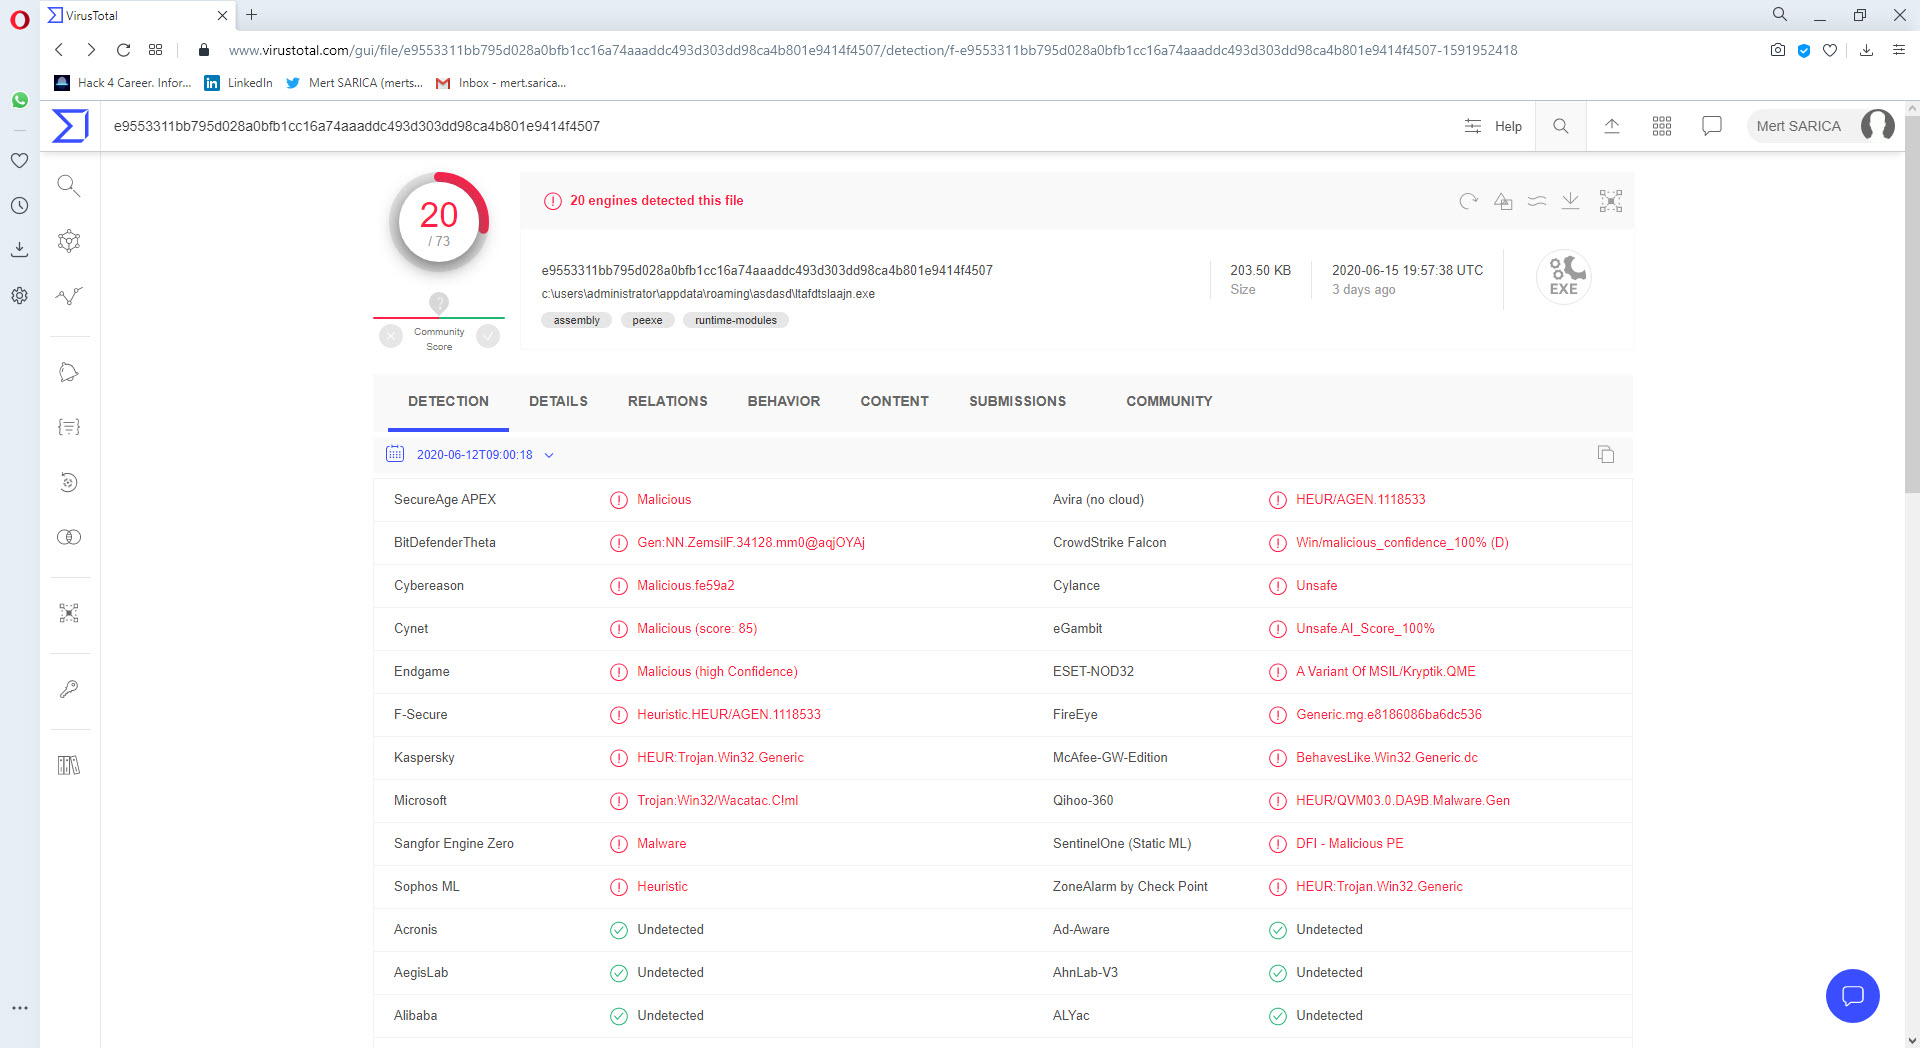The width and height of the screenshot is (1920, 1048).
Task: Open the Opera menu button
Action: (20, 20)
